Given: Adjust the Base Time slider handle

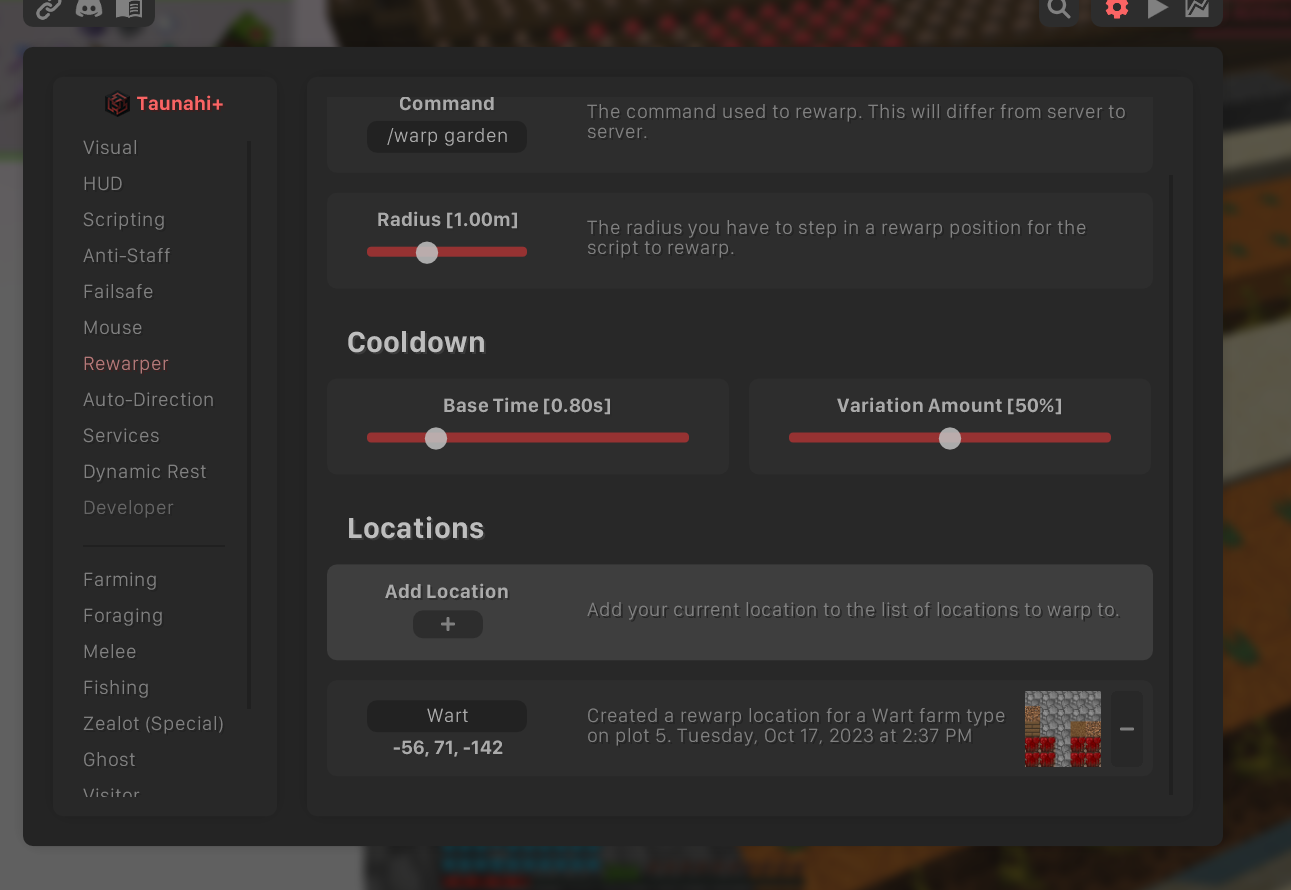Looking at the screenshot, I should (x=436, y=438).
